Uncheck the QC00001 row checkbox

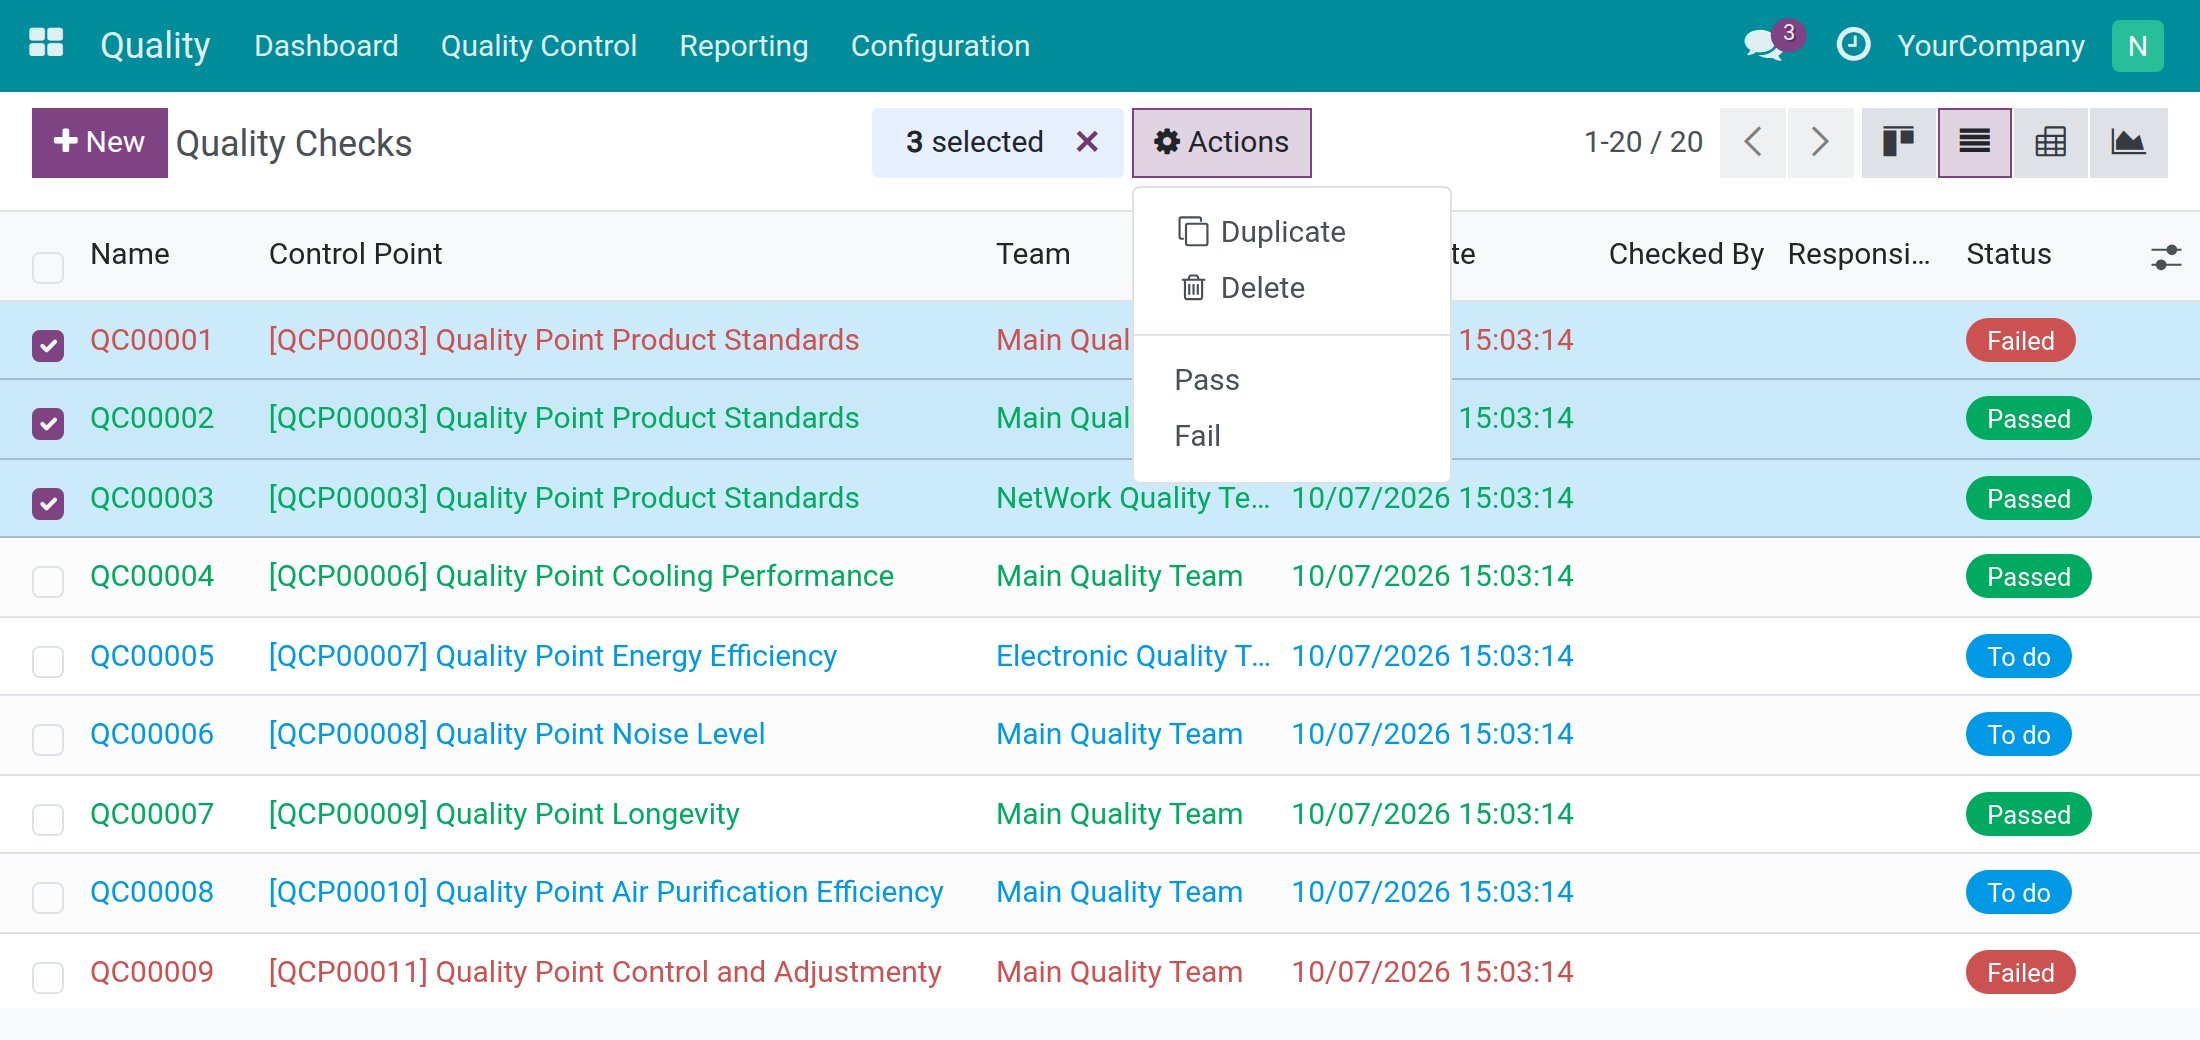click(48, 345)
